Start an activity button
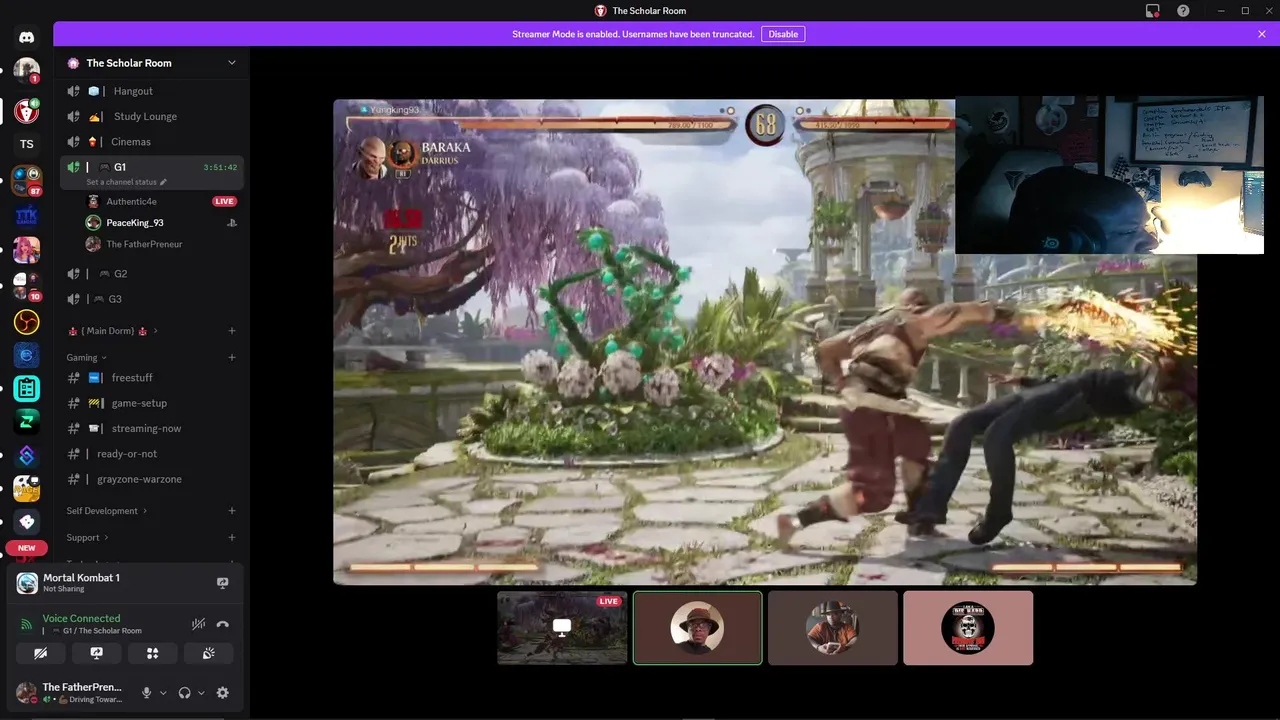The height and width of the screenshot is (720, 1280). point(153,653)
